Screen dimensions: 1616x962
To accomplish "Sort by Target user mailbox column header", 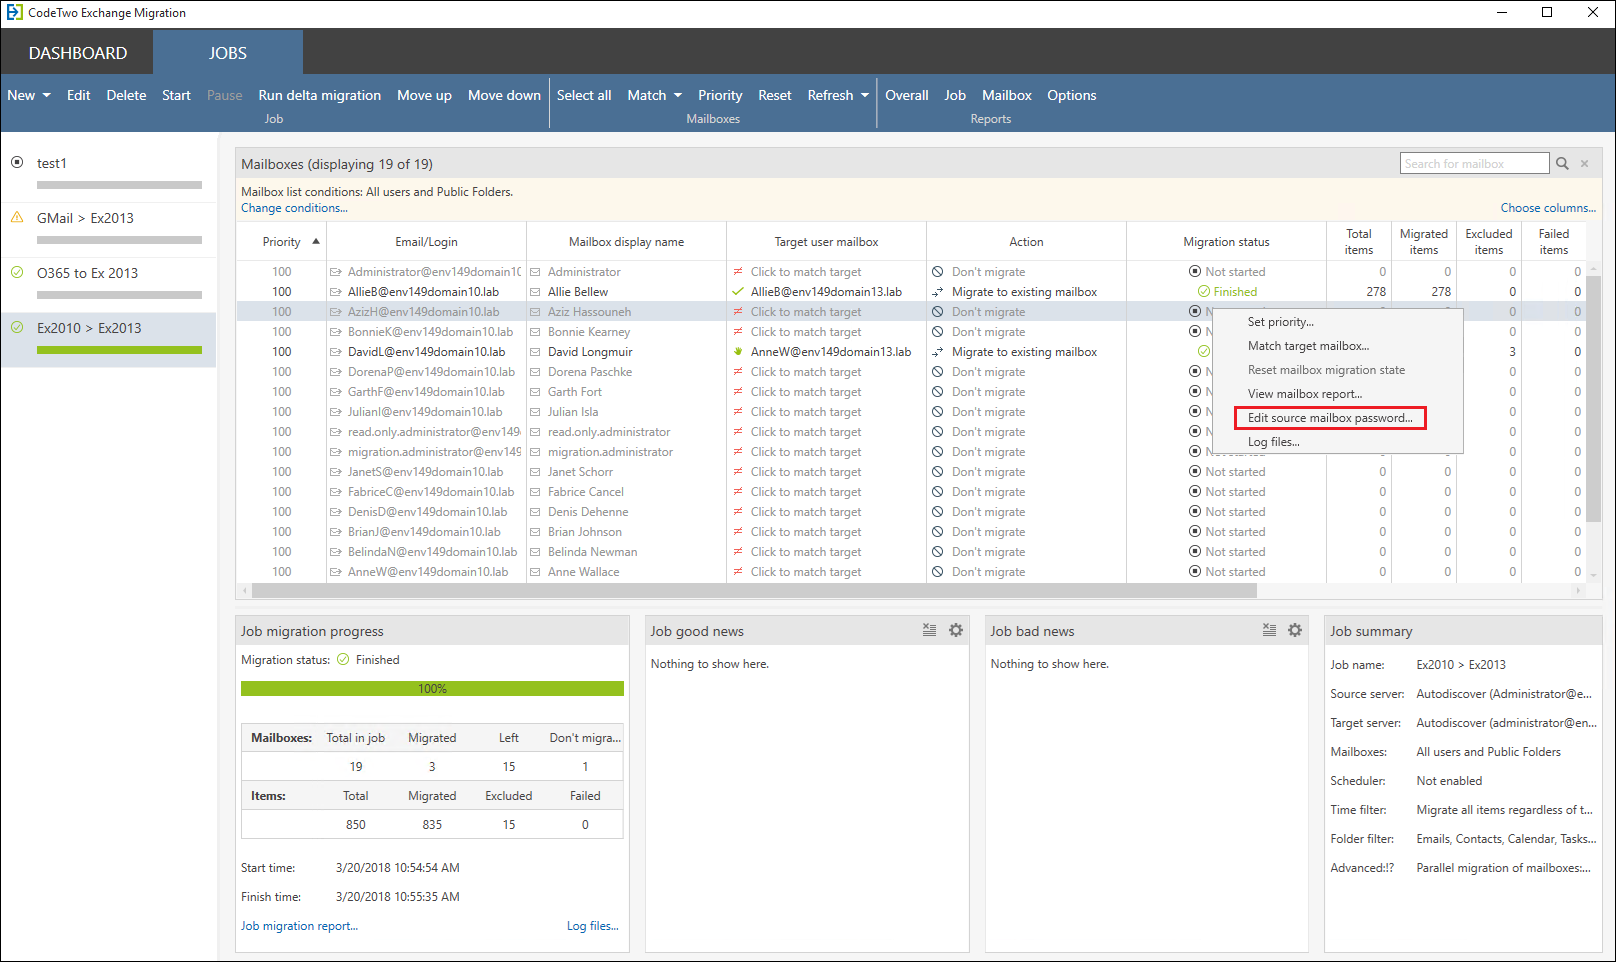I will point(826,242).
